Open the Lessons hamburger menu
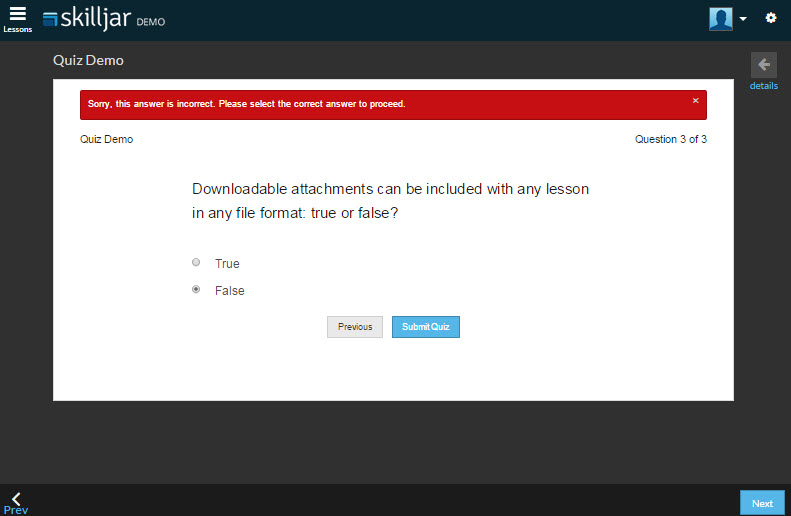Viewport: 791px width, 516px height. coord(17,19)
